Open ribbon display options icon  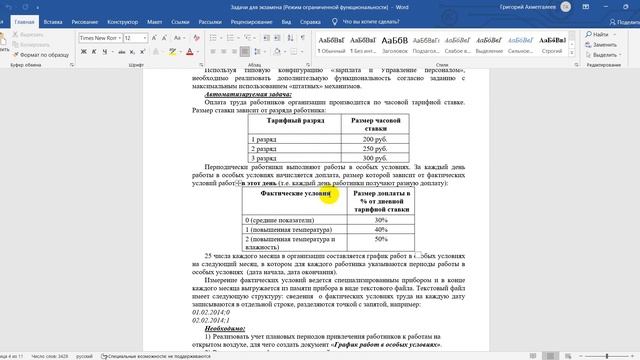[586, 7]
